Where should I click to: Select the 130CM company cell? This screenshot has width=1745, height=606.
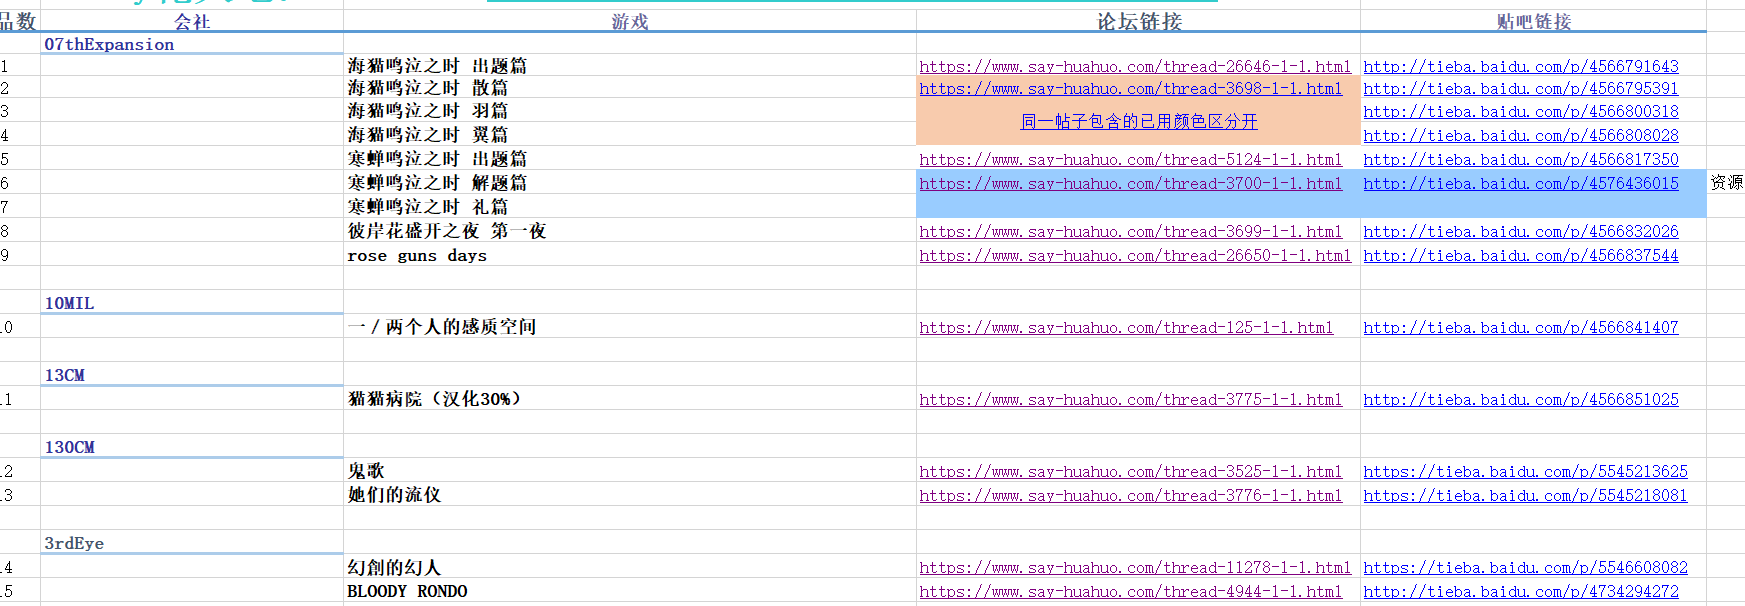pyautogui.click(x=192, y=447)
